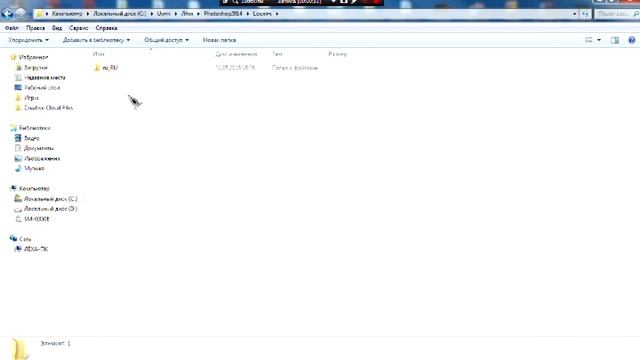Screen dimensions: 640x360
Task: Open the view options dropdown arrow
Action: tap(599, 40)
